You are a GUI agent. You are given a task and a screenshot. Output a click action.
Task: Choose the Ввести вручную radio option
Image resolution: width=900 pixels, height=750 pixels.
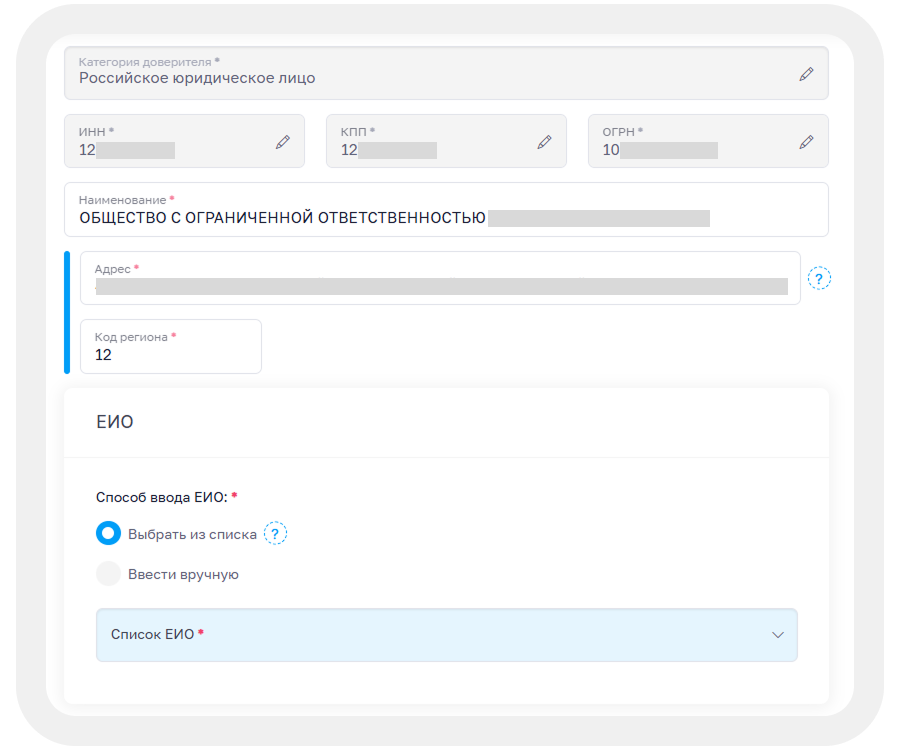(108, 574)
